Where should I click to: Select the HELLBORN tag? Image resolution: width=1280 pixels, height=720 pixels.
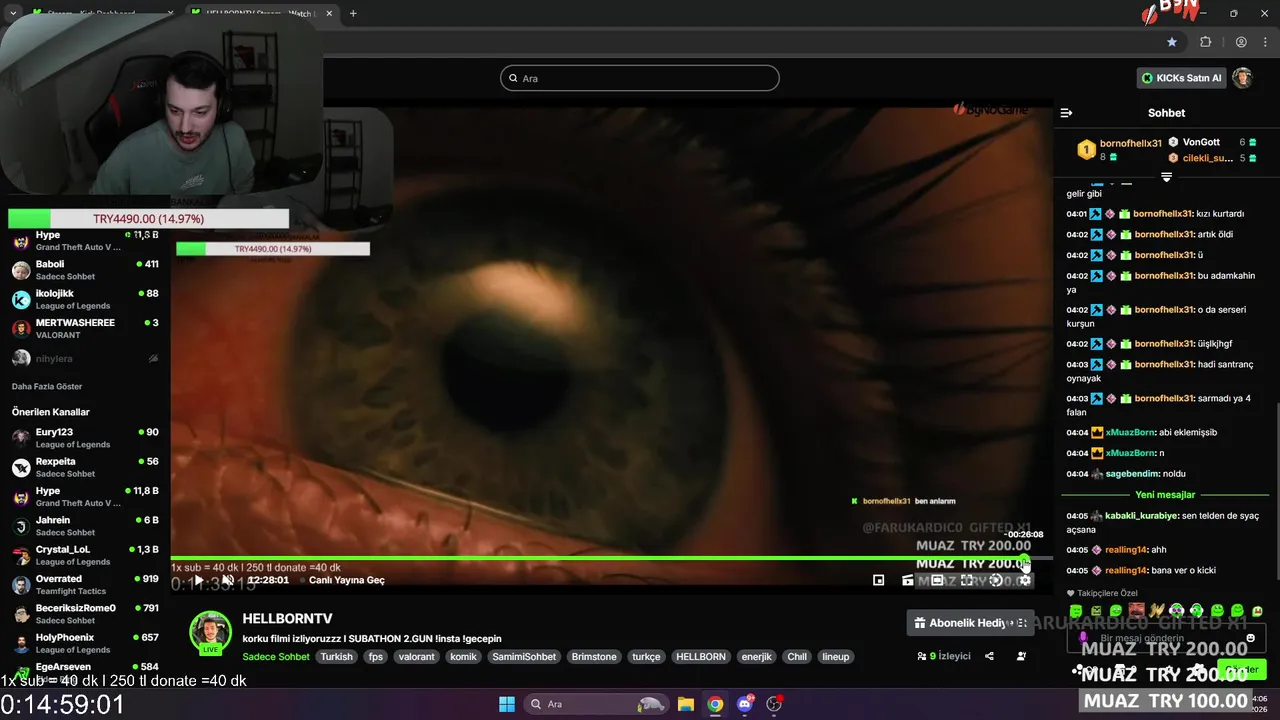[x=700, y=657]
